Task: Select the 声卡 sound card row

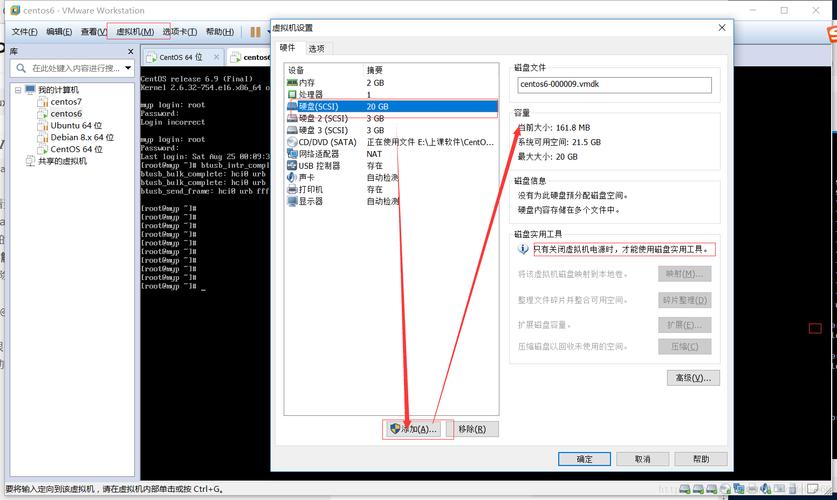Action: click(391, 177)
